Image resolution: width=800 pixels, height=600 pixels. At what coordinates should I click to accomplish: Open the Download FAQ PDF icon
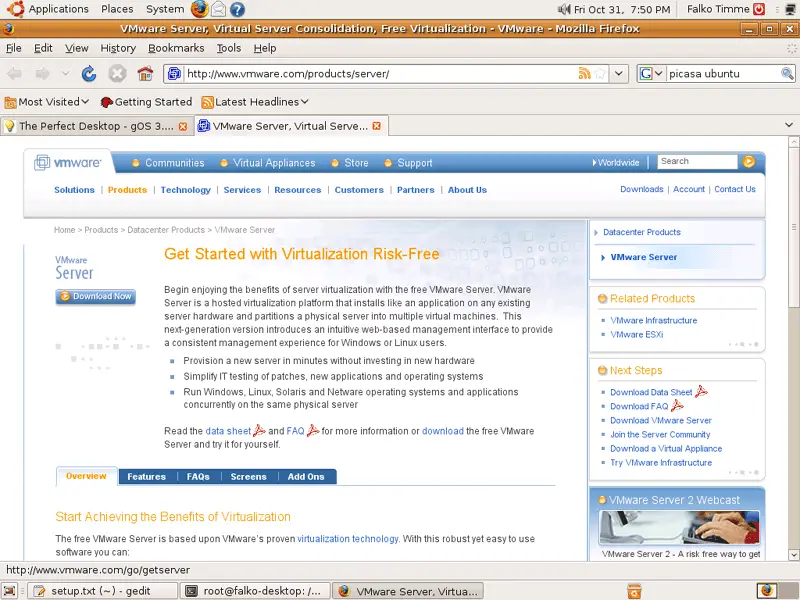click(677, 406)
